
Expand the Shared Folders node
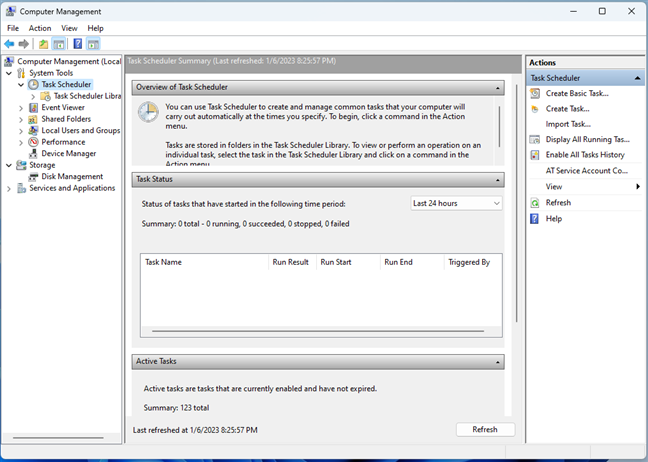tap(21, 119)
